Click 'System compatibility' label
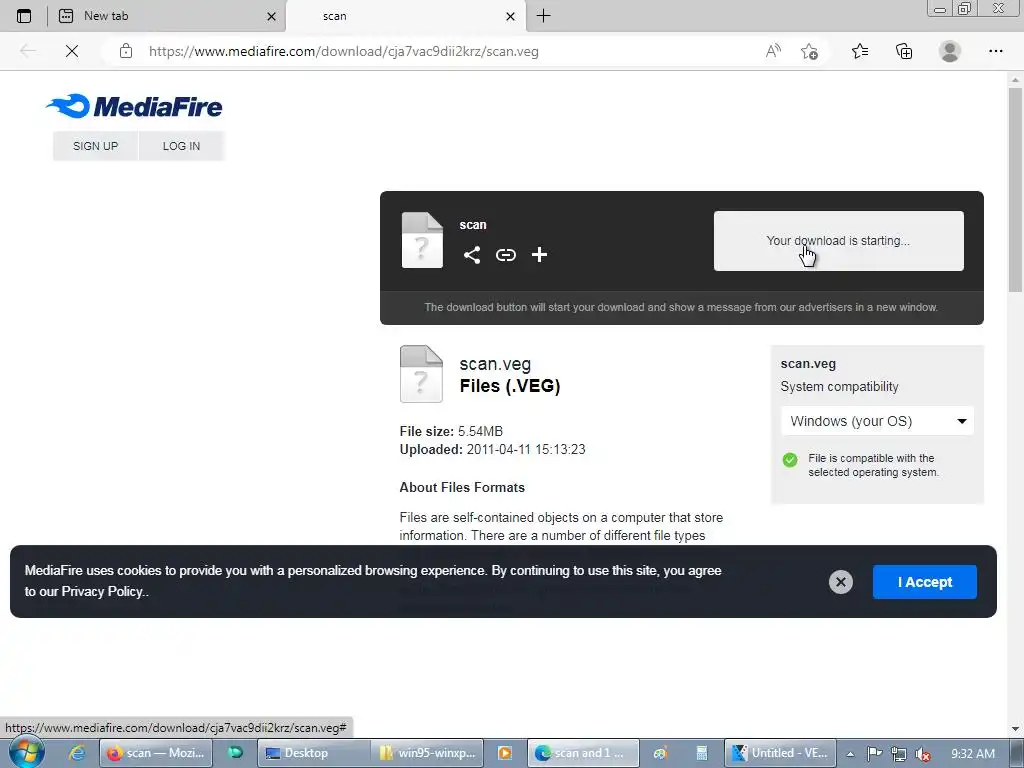The height and width of the screenshot is (768, 1024). coord(839,387)
